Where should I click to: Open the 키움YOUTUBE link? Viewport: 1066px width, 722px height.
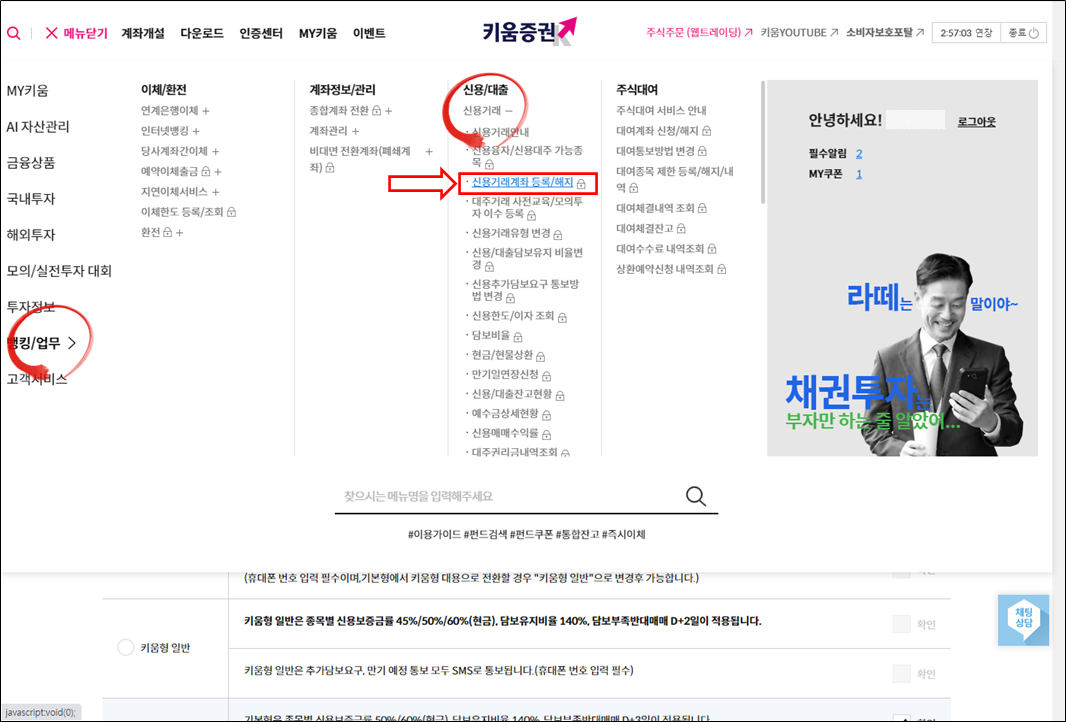(x=799, y=32)
